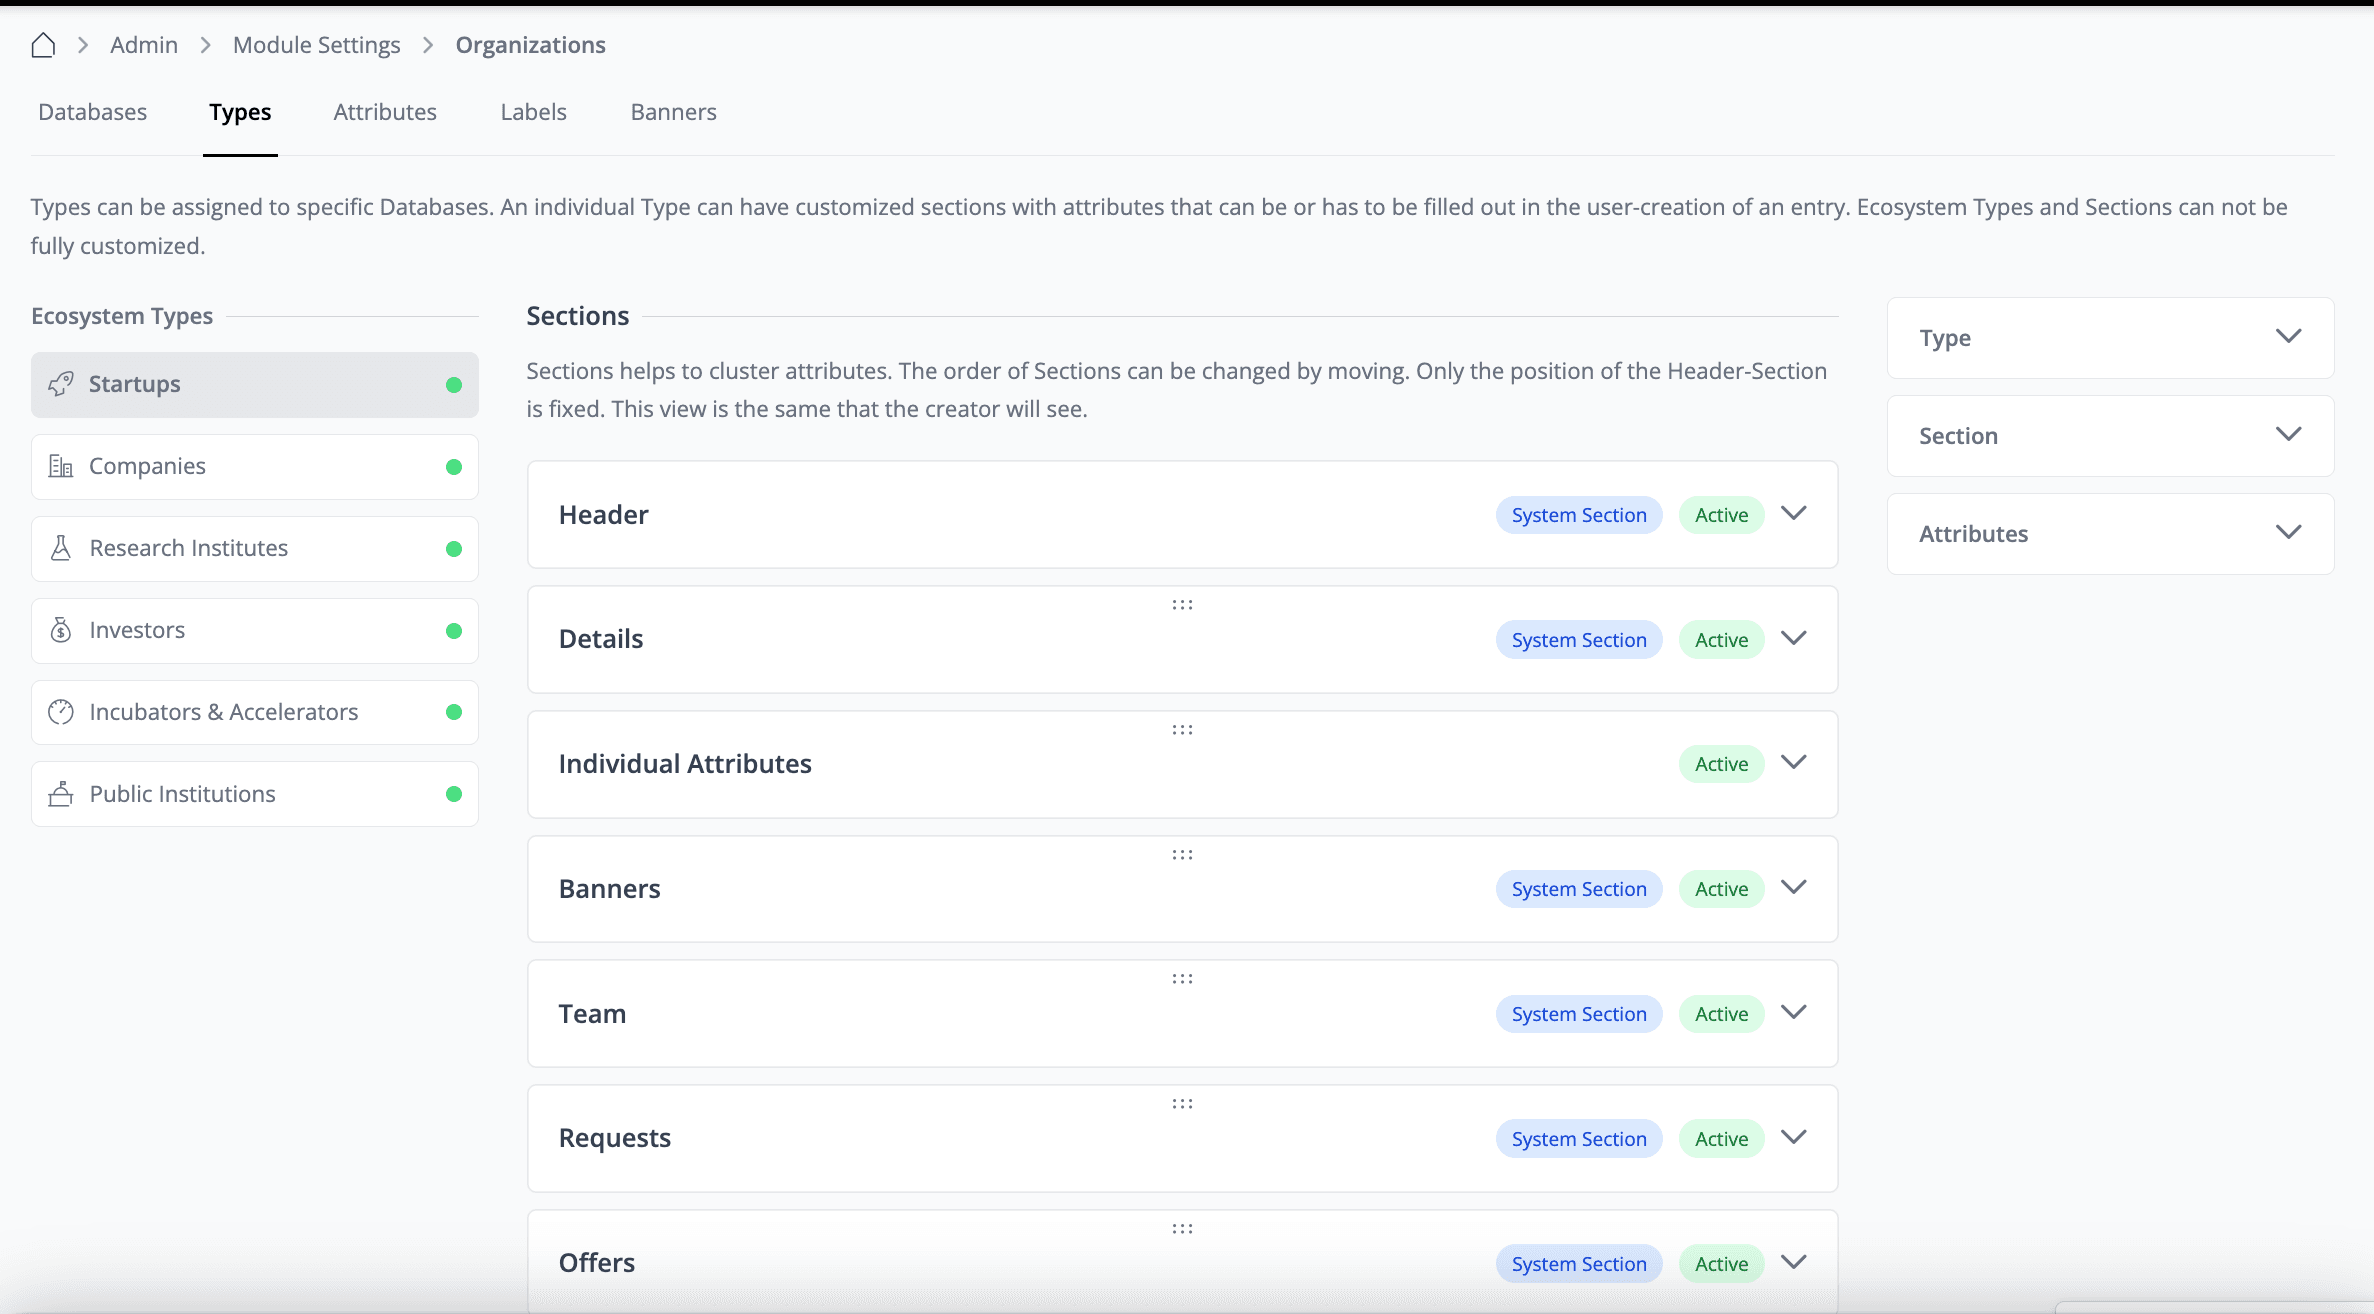Expand the Attributes panel chevron
Viewport: 2374px width, 1314px height.
[x=2288, y=533]
